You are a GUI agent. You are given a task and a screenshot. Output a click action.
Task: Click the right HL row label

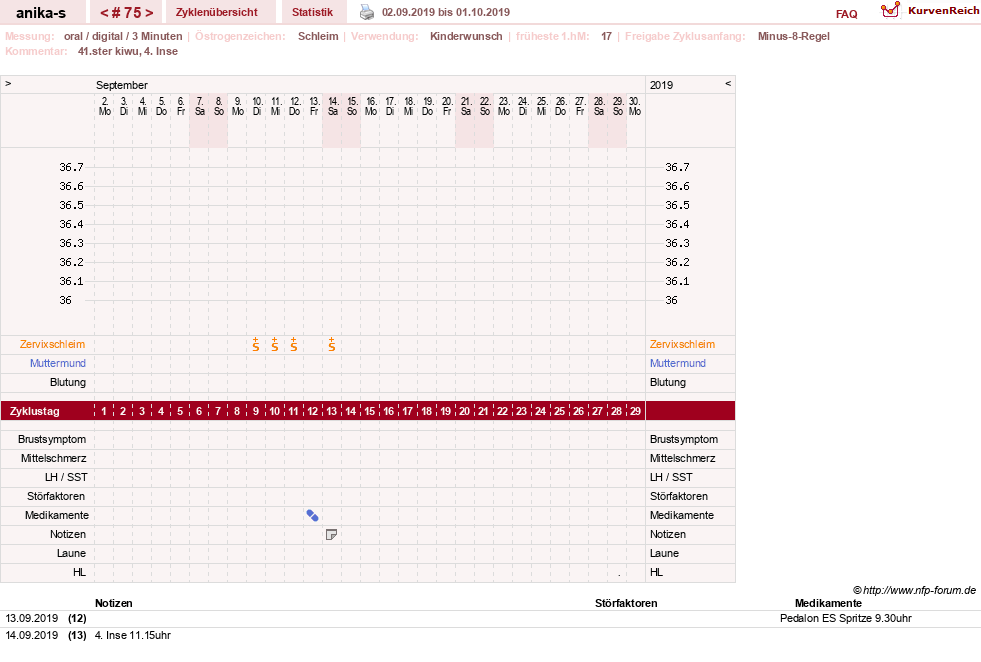pos(656,573)
